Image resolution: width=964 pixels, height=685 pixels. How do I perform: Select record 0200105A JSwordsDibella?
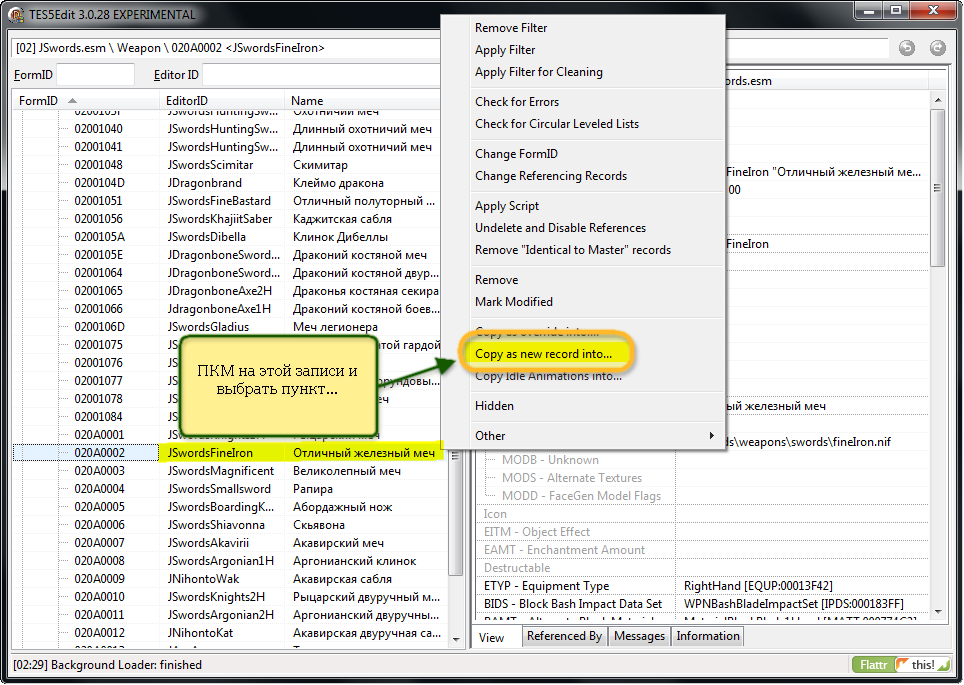tap(227, 237)
